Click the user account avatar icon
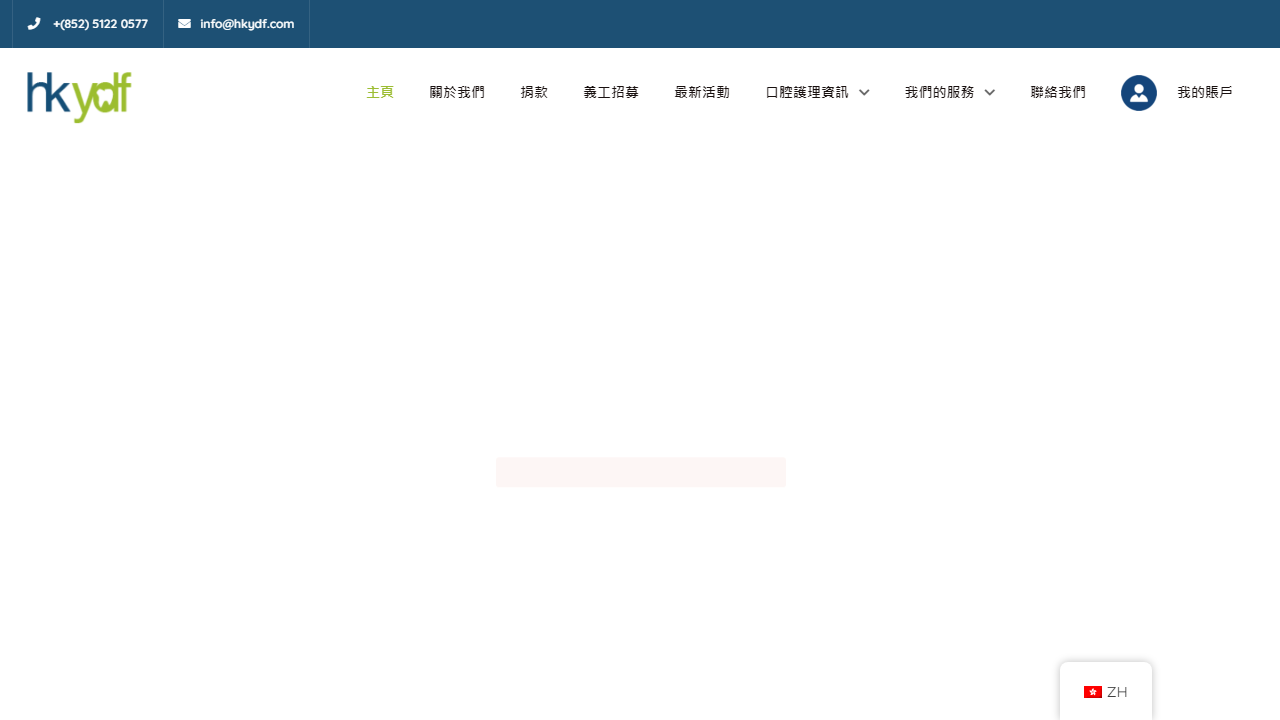Screen dimensions: 1280x720 coord(1139,93)
